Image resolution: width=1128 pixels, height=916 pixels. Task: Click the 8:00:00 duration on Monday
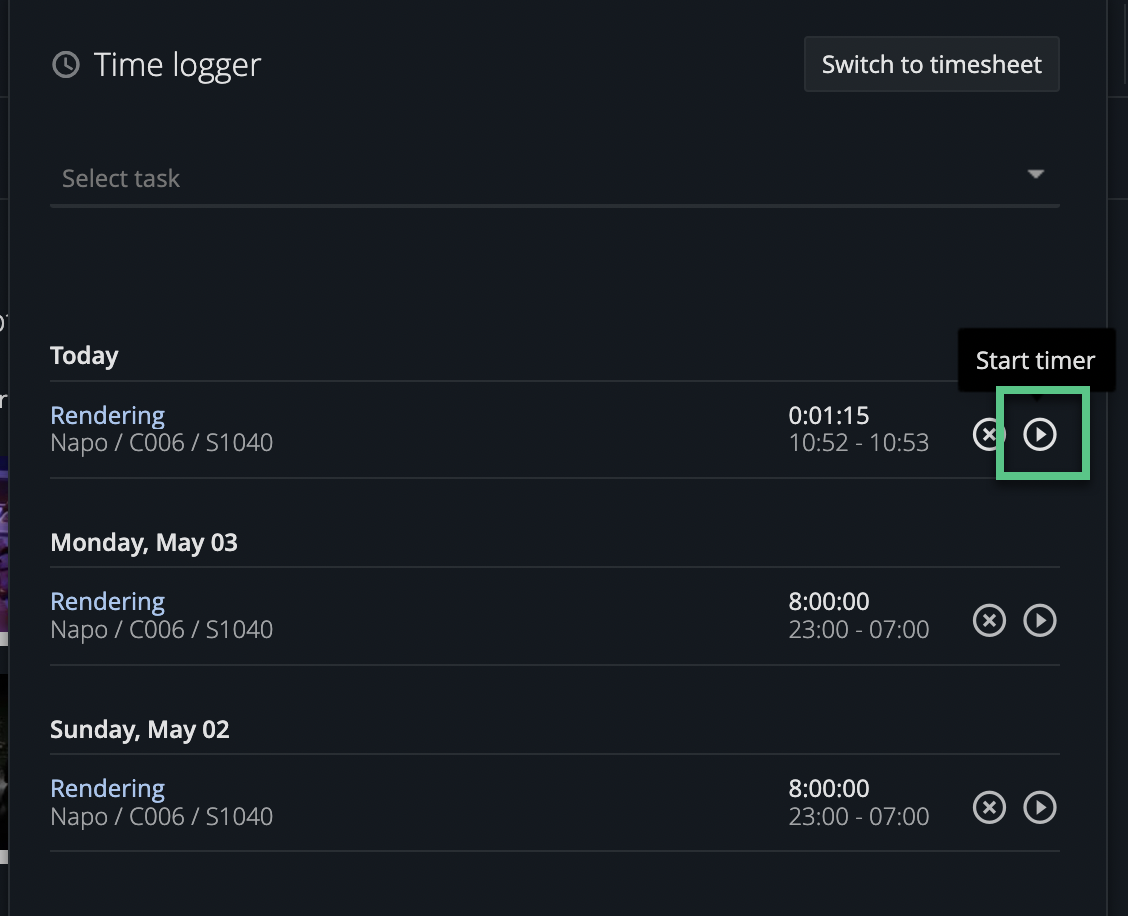[828, 601]
